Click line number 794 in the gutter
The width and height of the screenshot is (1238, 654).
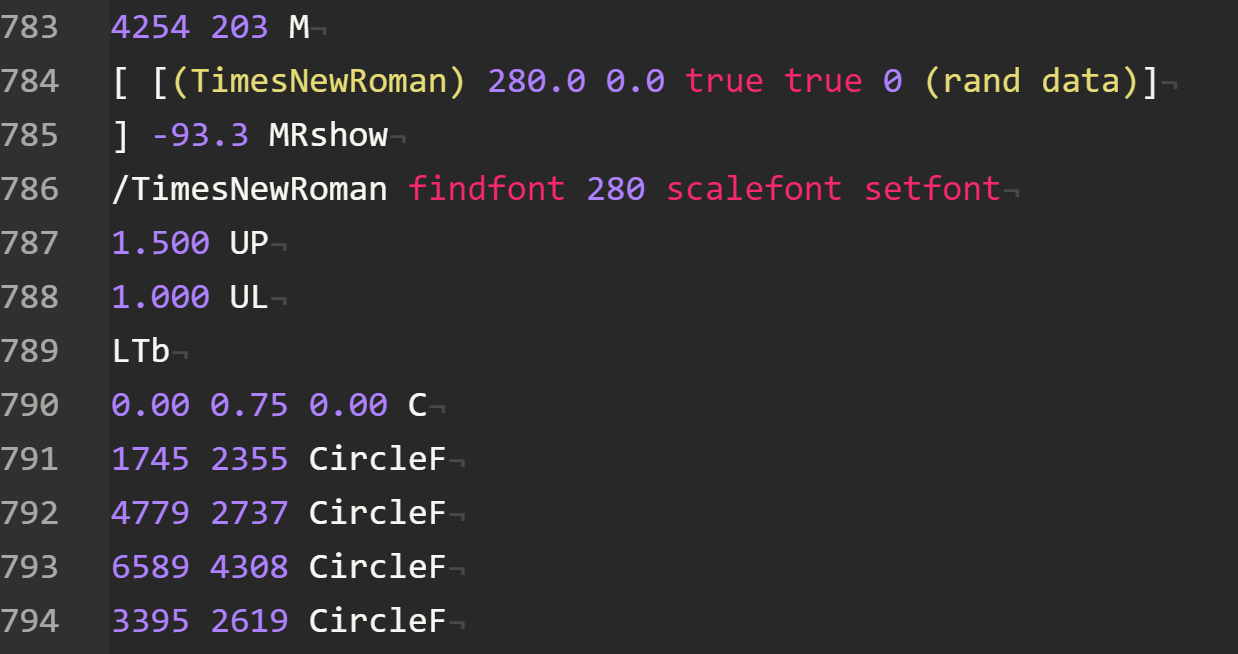[x=29, y=621]
